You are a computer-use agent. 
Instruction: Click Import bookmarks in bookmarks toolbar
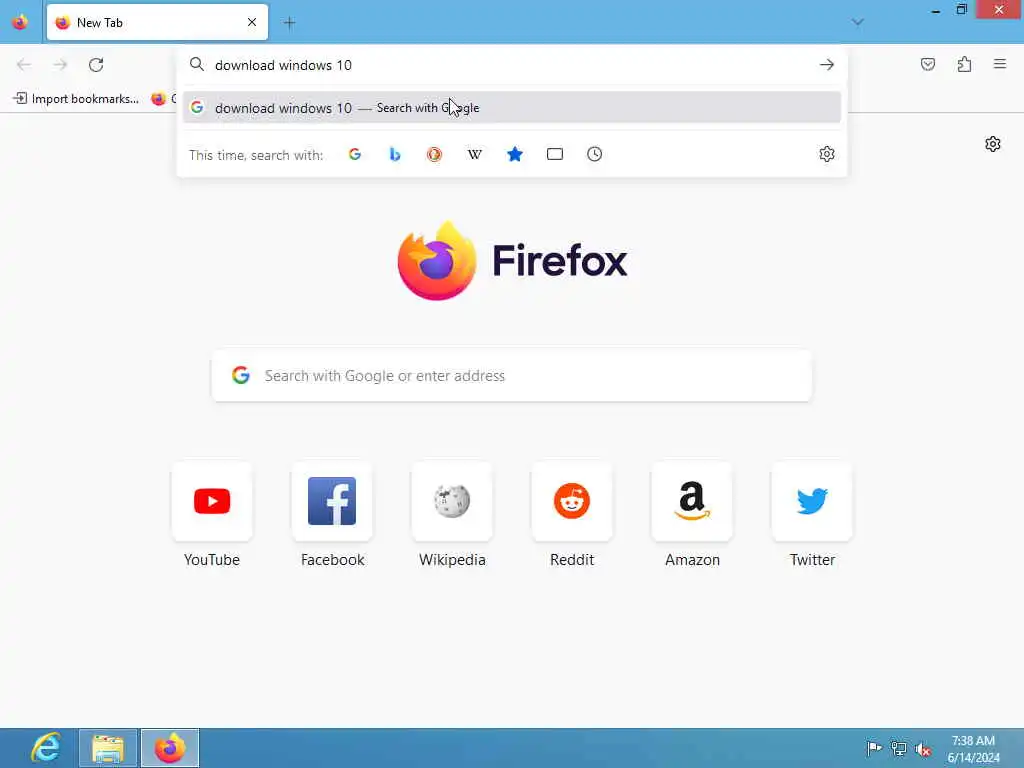point(76,99)
